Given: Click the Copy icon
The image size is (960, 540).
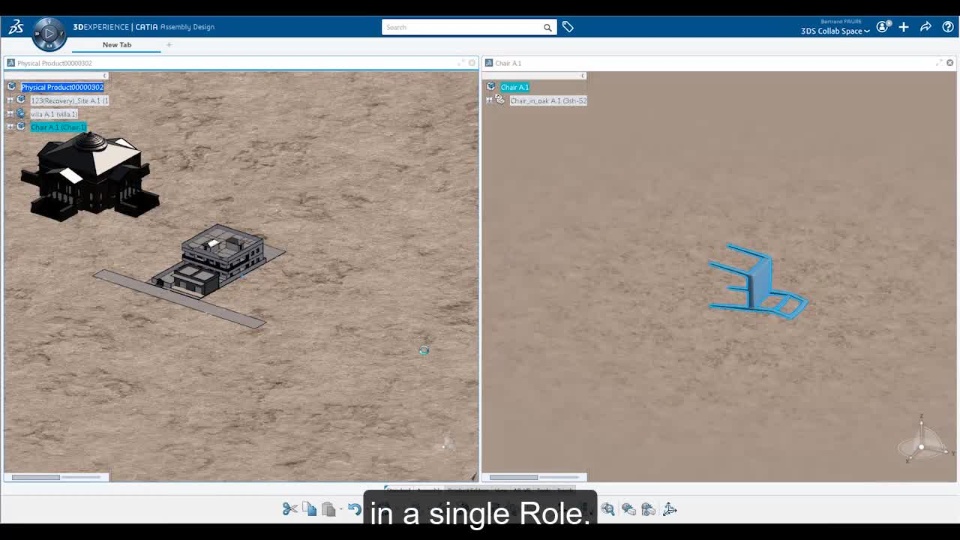Looking at the screenshot, I should (309, 509).
